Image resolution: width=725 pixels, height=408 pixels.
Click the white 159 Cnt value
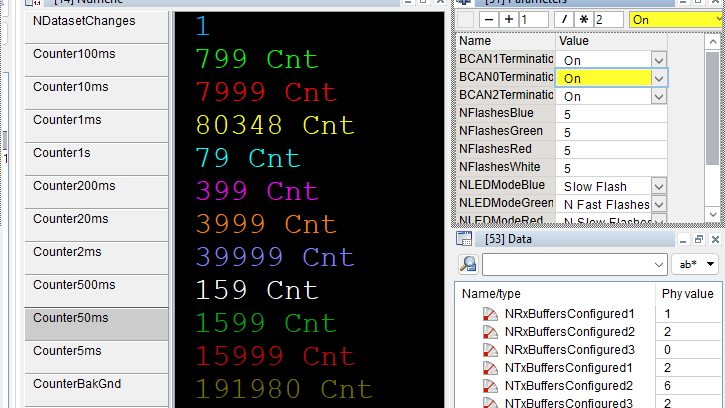(x=257, y=290)
